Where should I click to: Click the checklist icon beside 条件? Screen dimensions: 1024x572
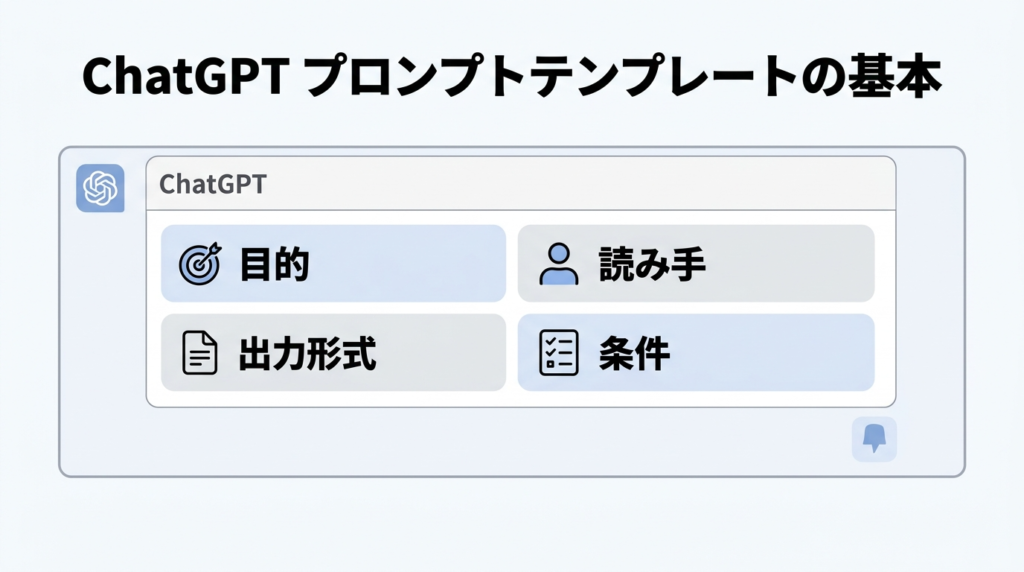(x=558, y=354)
